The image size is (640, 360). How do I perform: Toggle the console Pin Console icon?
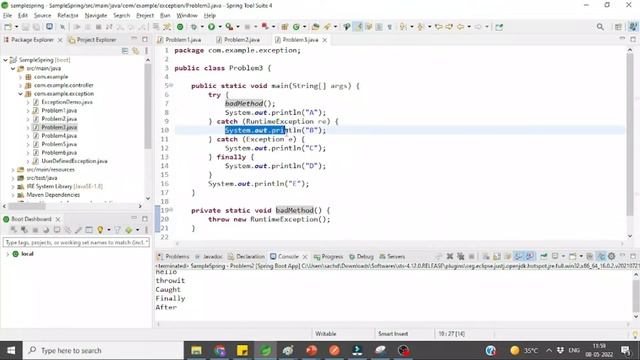coord(544,256)
